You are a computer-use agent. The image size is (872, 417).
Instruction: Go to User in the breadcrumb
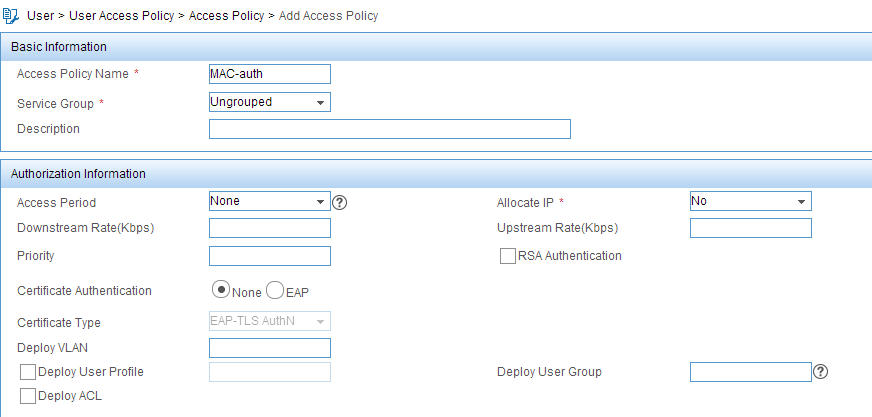[x=41, y=16]
